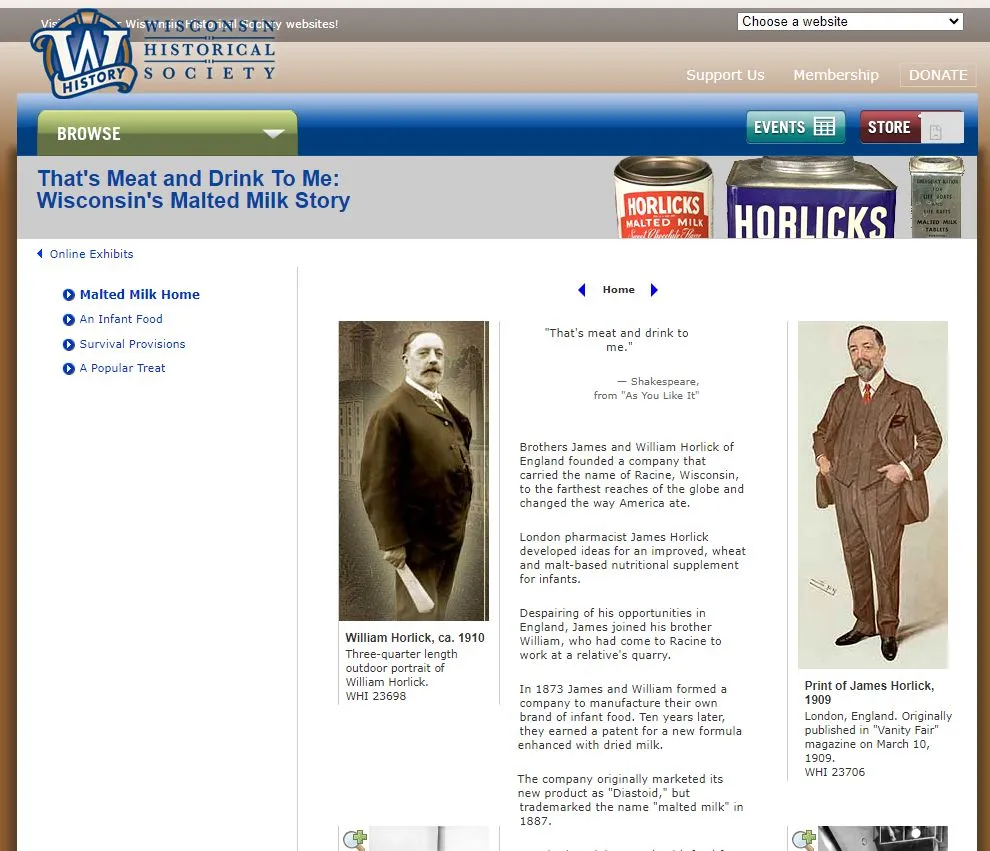The image size is (990, 851).
Task: Click the bullet icon beside An Infant Food
Action: 69,319
